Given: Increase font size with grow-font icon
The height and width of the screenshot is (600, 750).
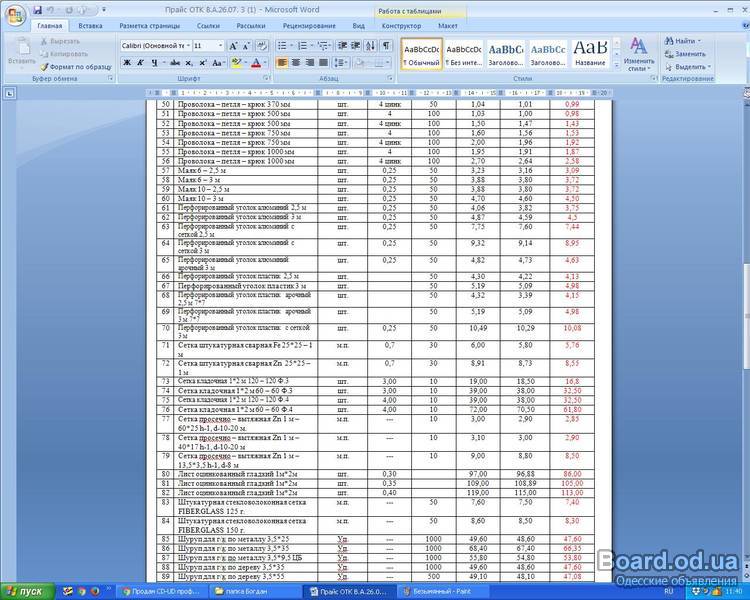Looking at the screenshot, I should pyautogui.click(x=233, y=46).
